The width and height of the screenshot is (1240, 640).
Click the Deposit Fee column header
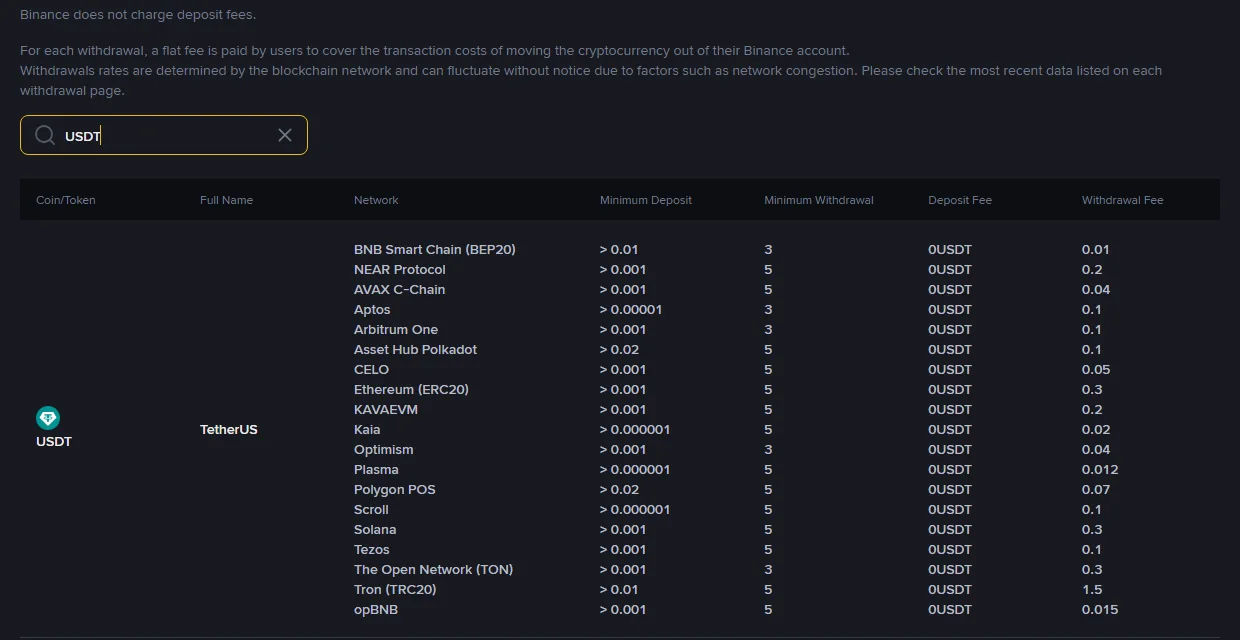tap(960, 200)
